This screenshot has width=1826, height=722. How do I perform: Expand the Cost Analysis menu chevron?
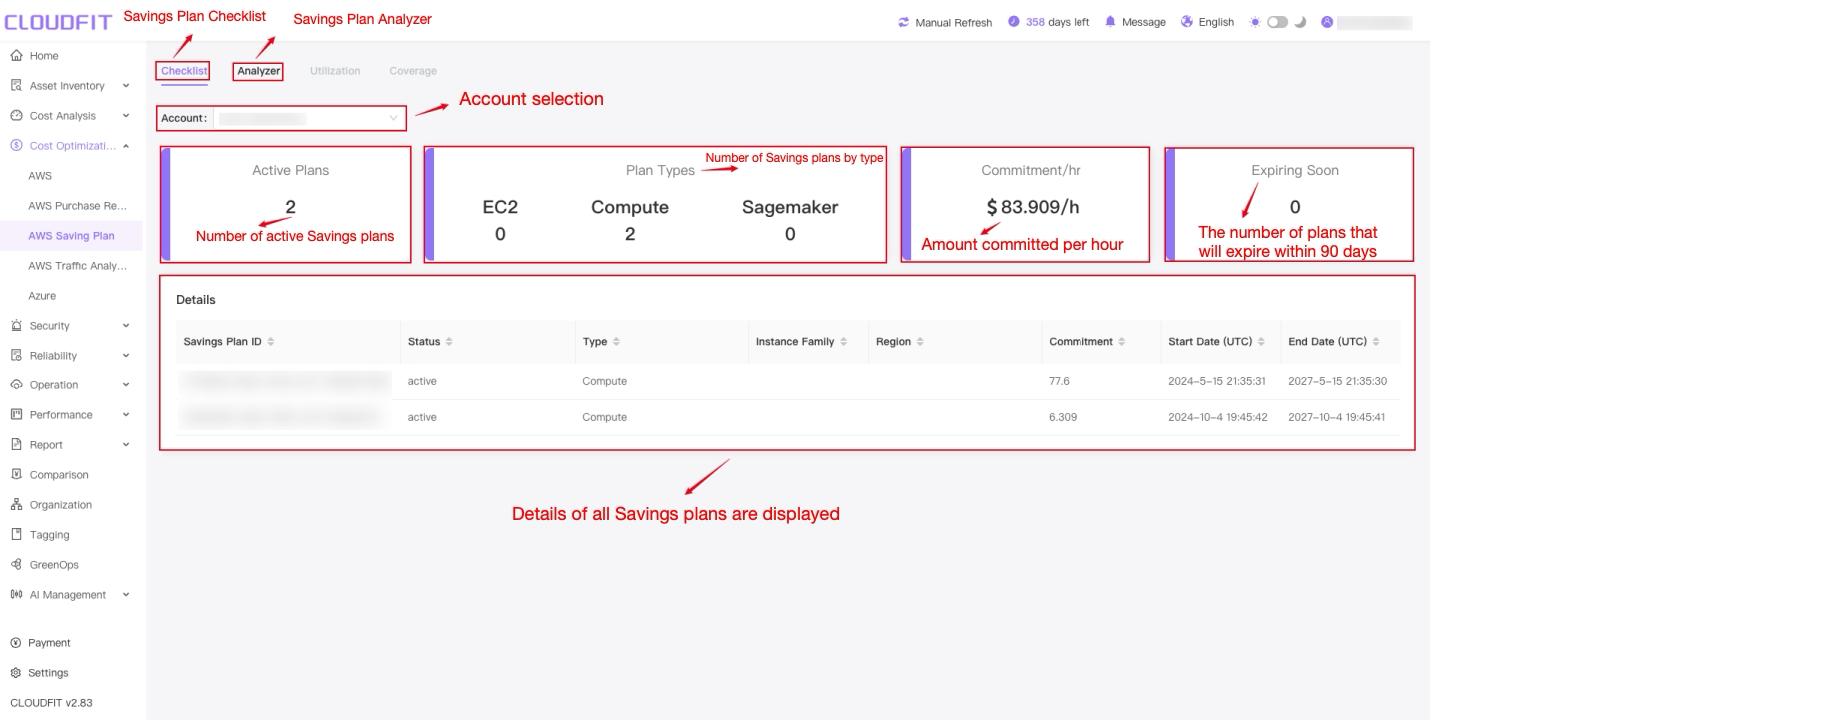coord(126,116)
